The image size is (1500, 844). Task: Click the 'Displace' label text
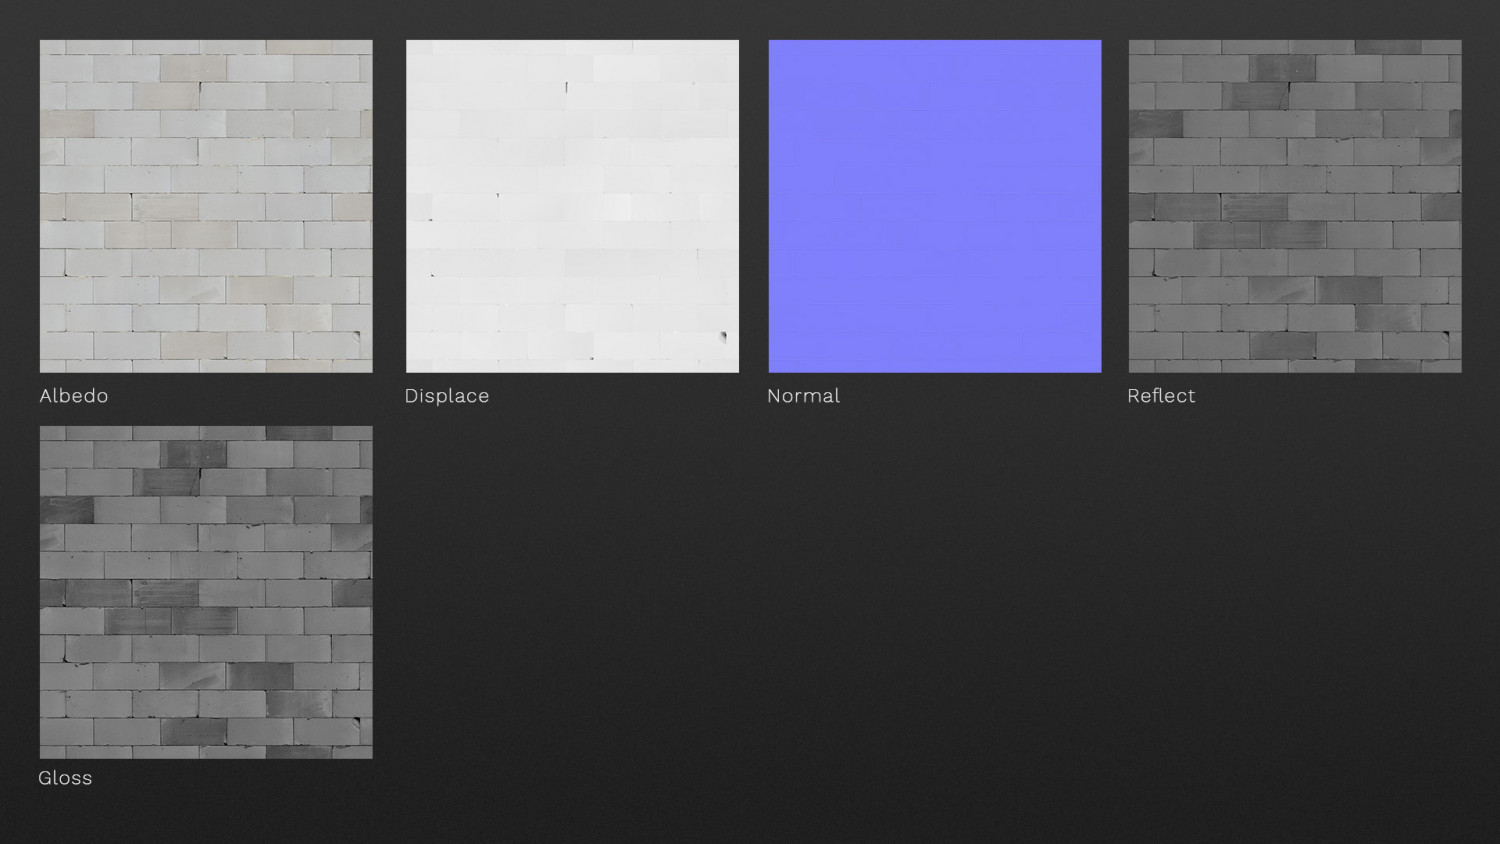click(447, 396)
